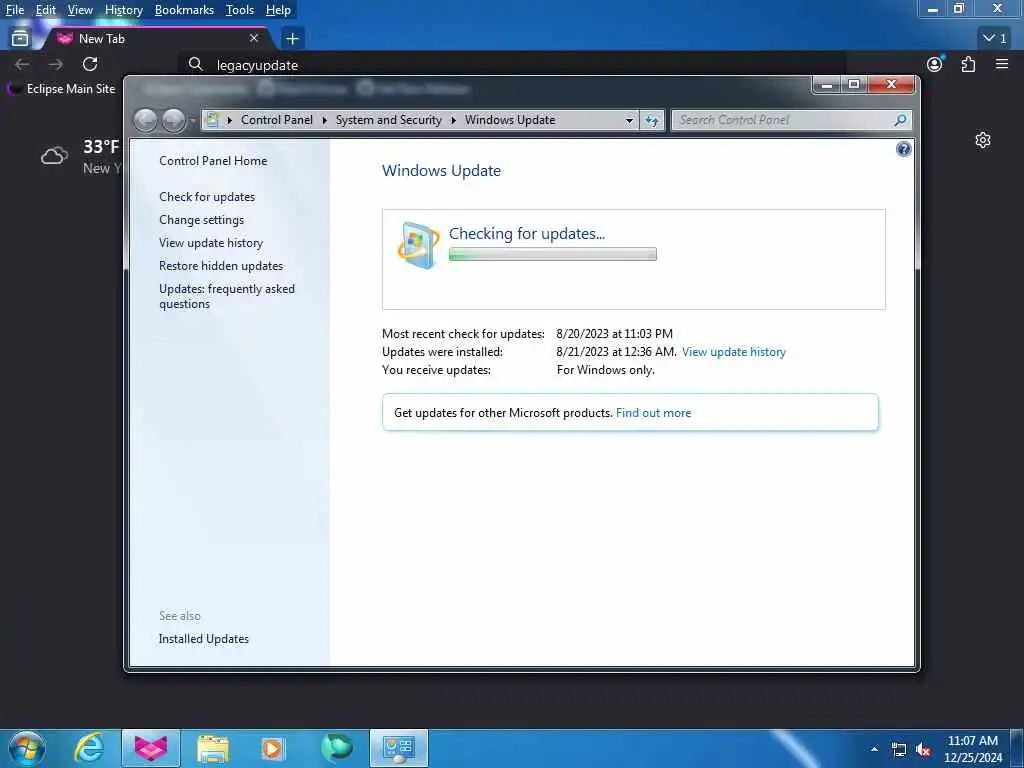Open the Tools menu
The width and height of the screenshot is (1024, 768).
[240, 10]
